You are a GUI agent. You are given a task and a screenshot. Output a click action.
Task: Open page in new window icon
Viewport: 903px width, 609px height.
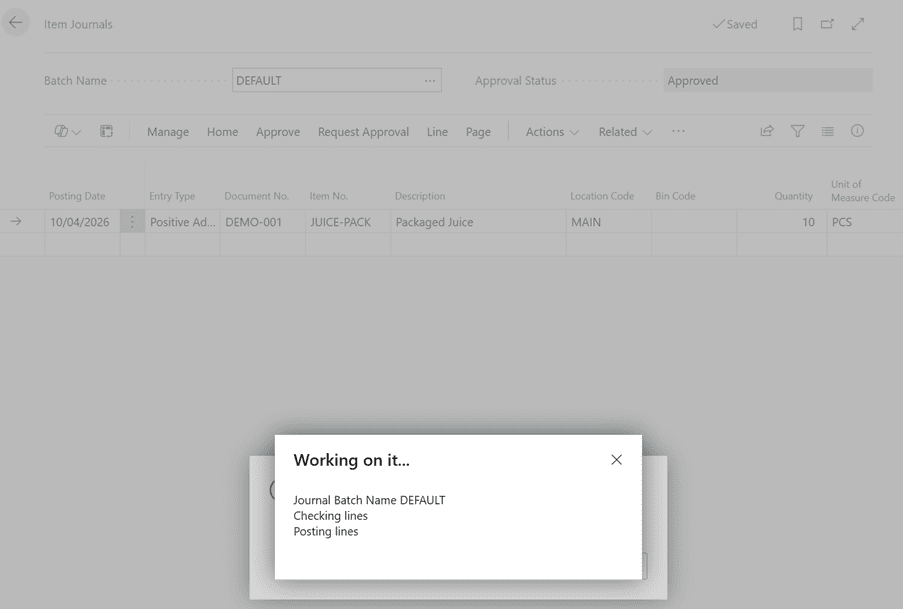(827, 24)
